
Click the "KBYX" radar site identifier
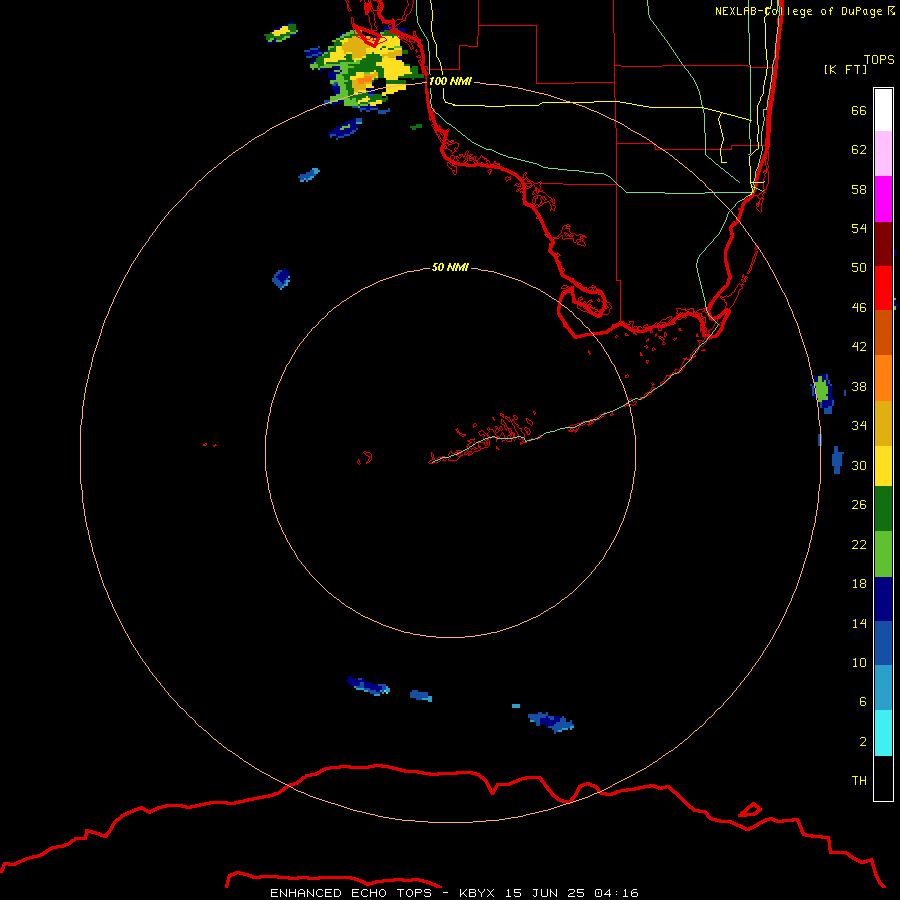point(476,893)
